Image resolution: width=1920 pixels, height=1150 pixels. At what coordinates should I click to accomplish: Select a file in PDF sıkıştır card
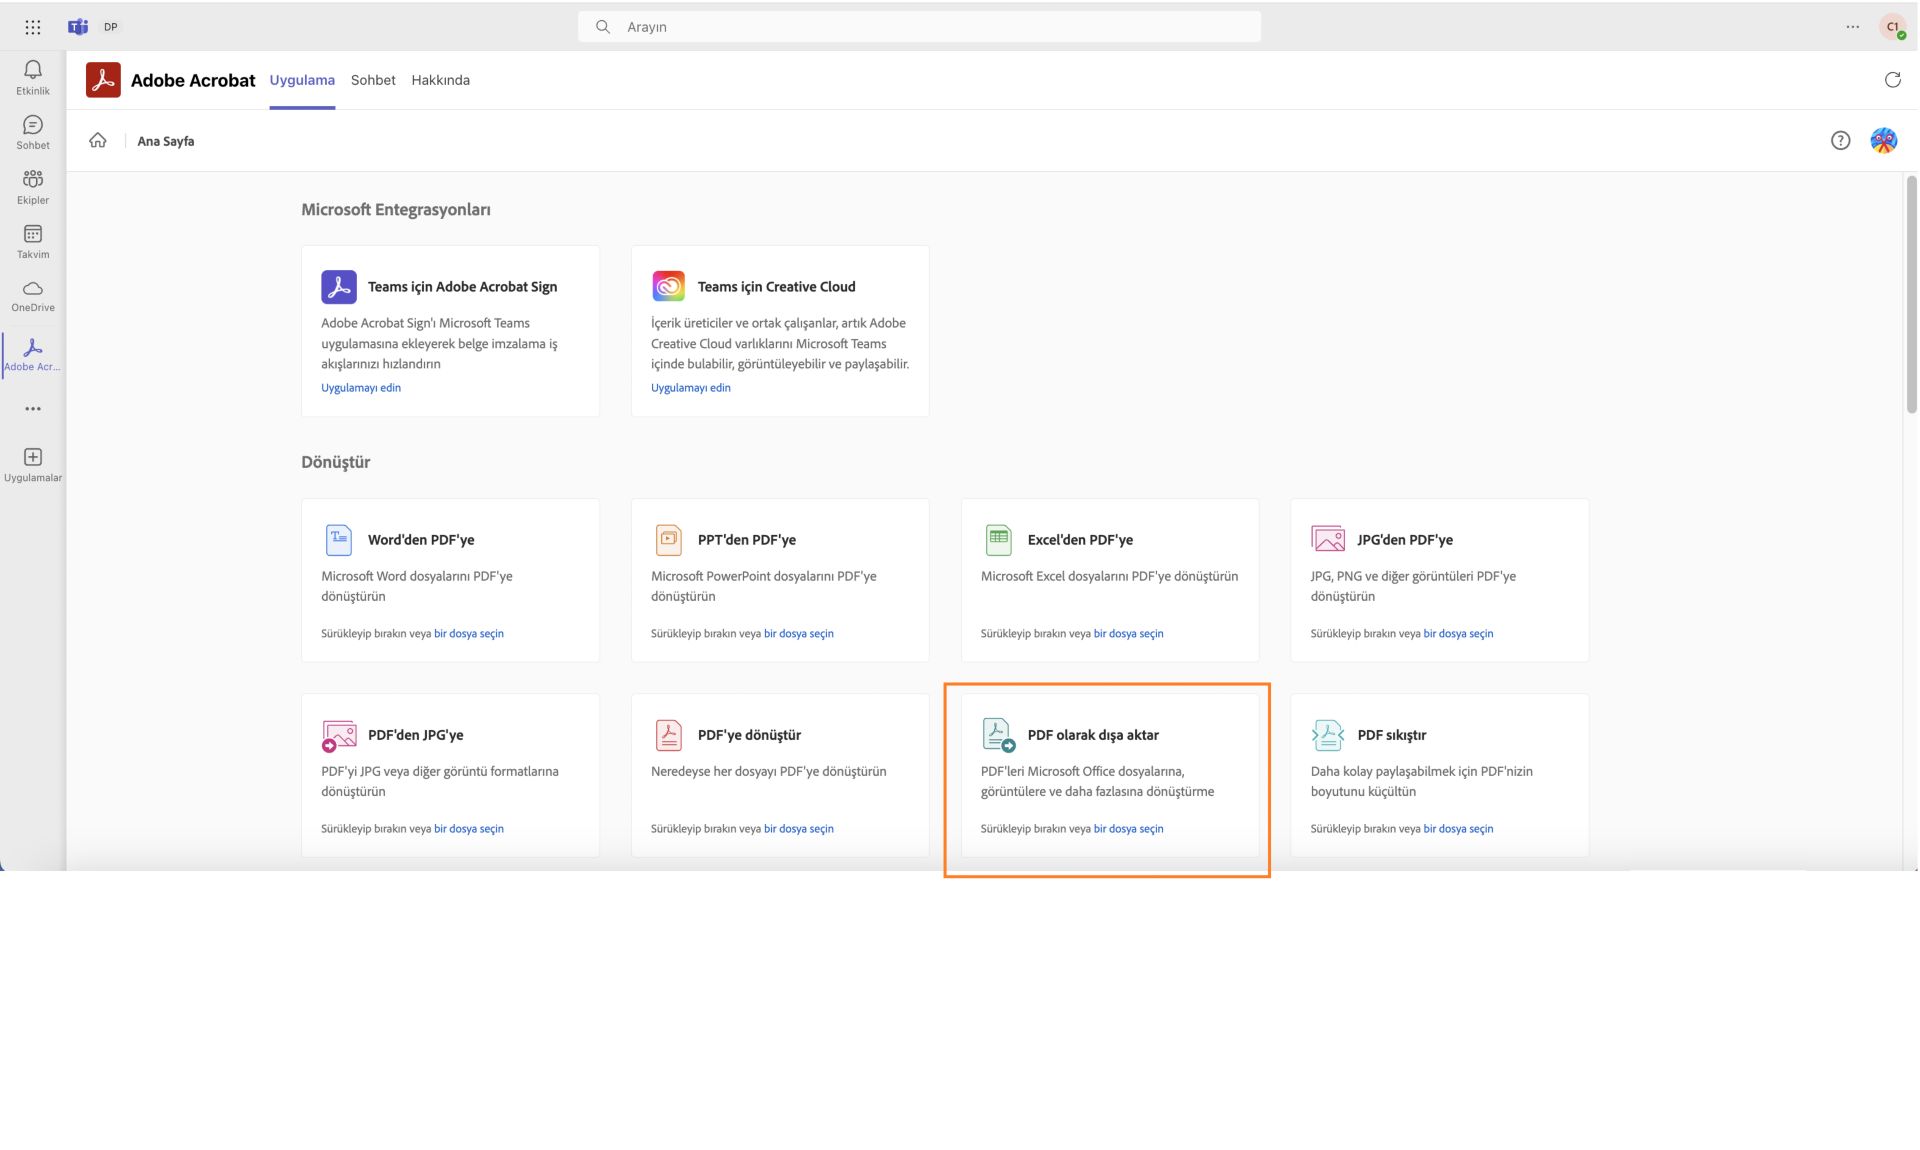point(1458,829)
